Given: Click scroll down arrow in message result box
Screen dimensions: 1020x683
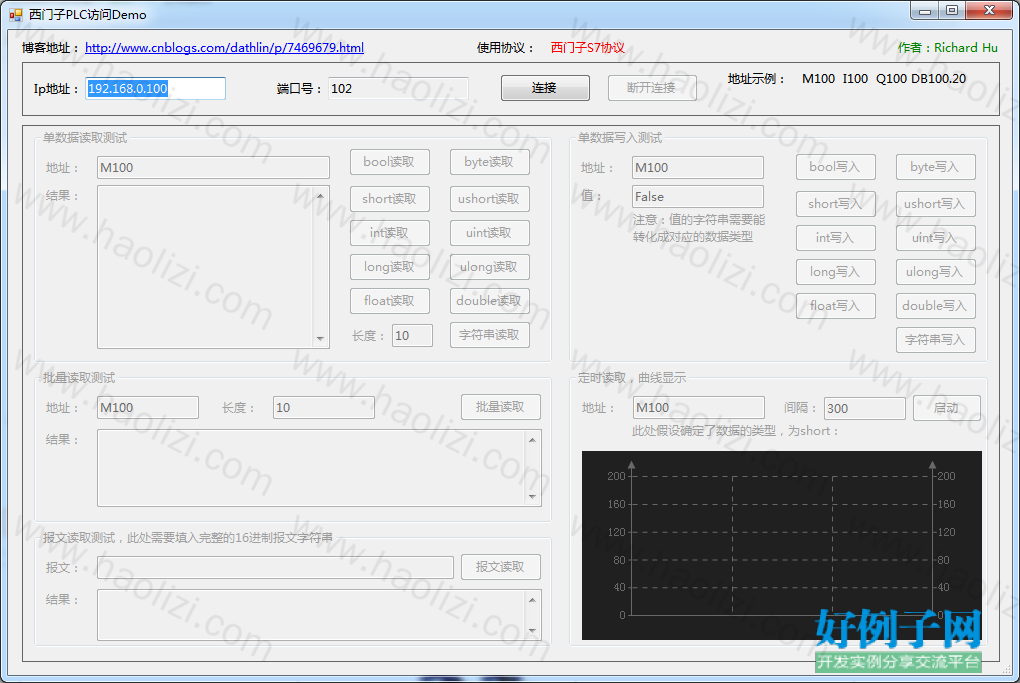Looking at the screenshot, I should pyautogui.click(x=532, y=631).
